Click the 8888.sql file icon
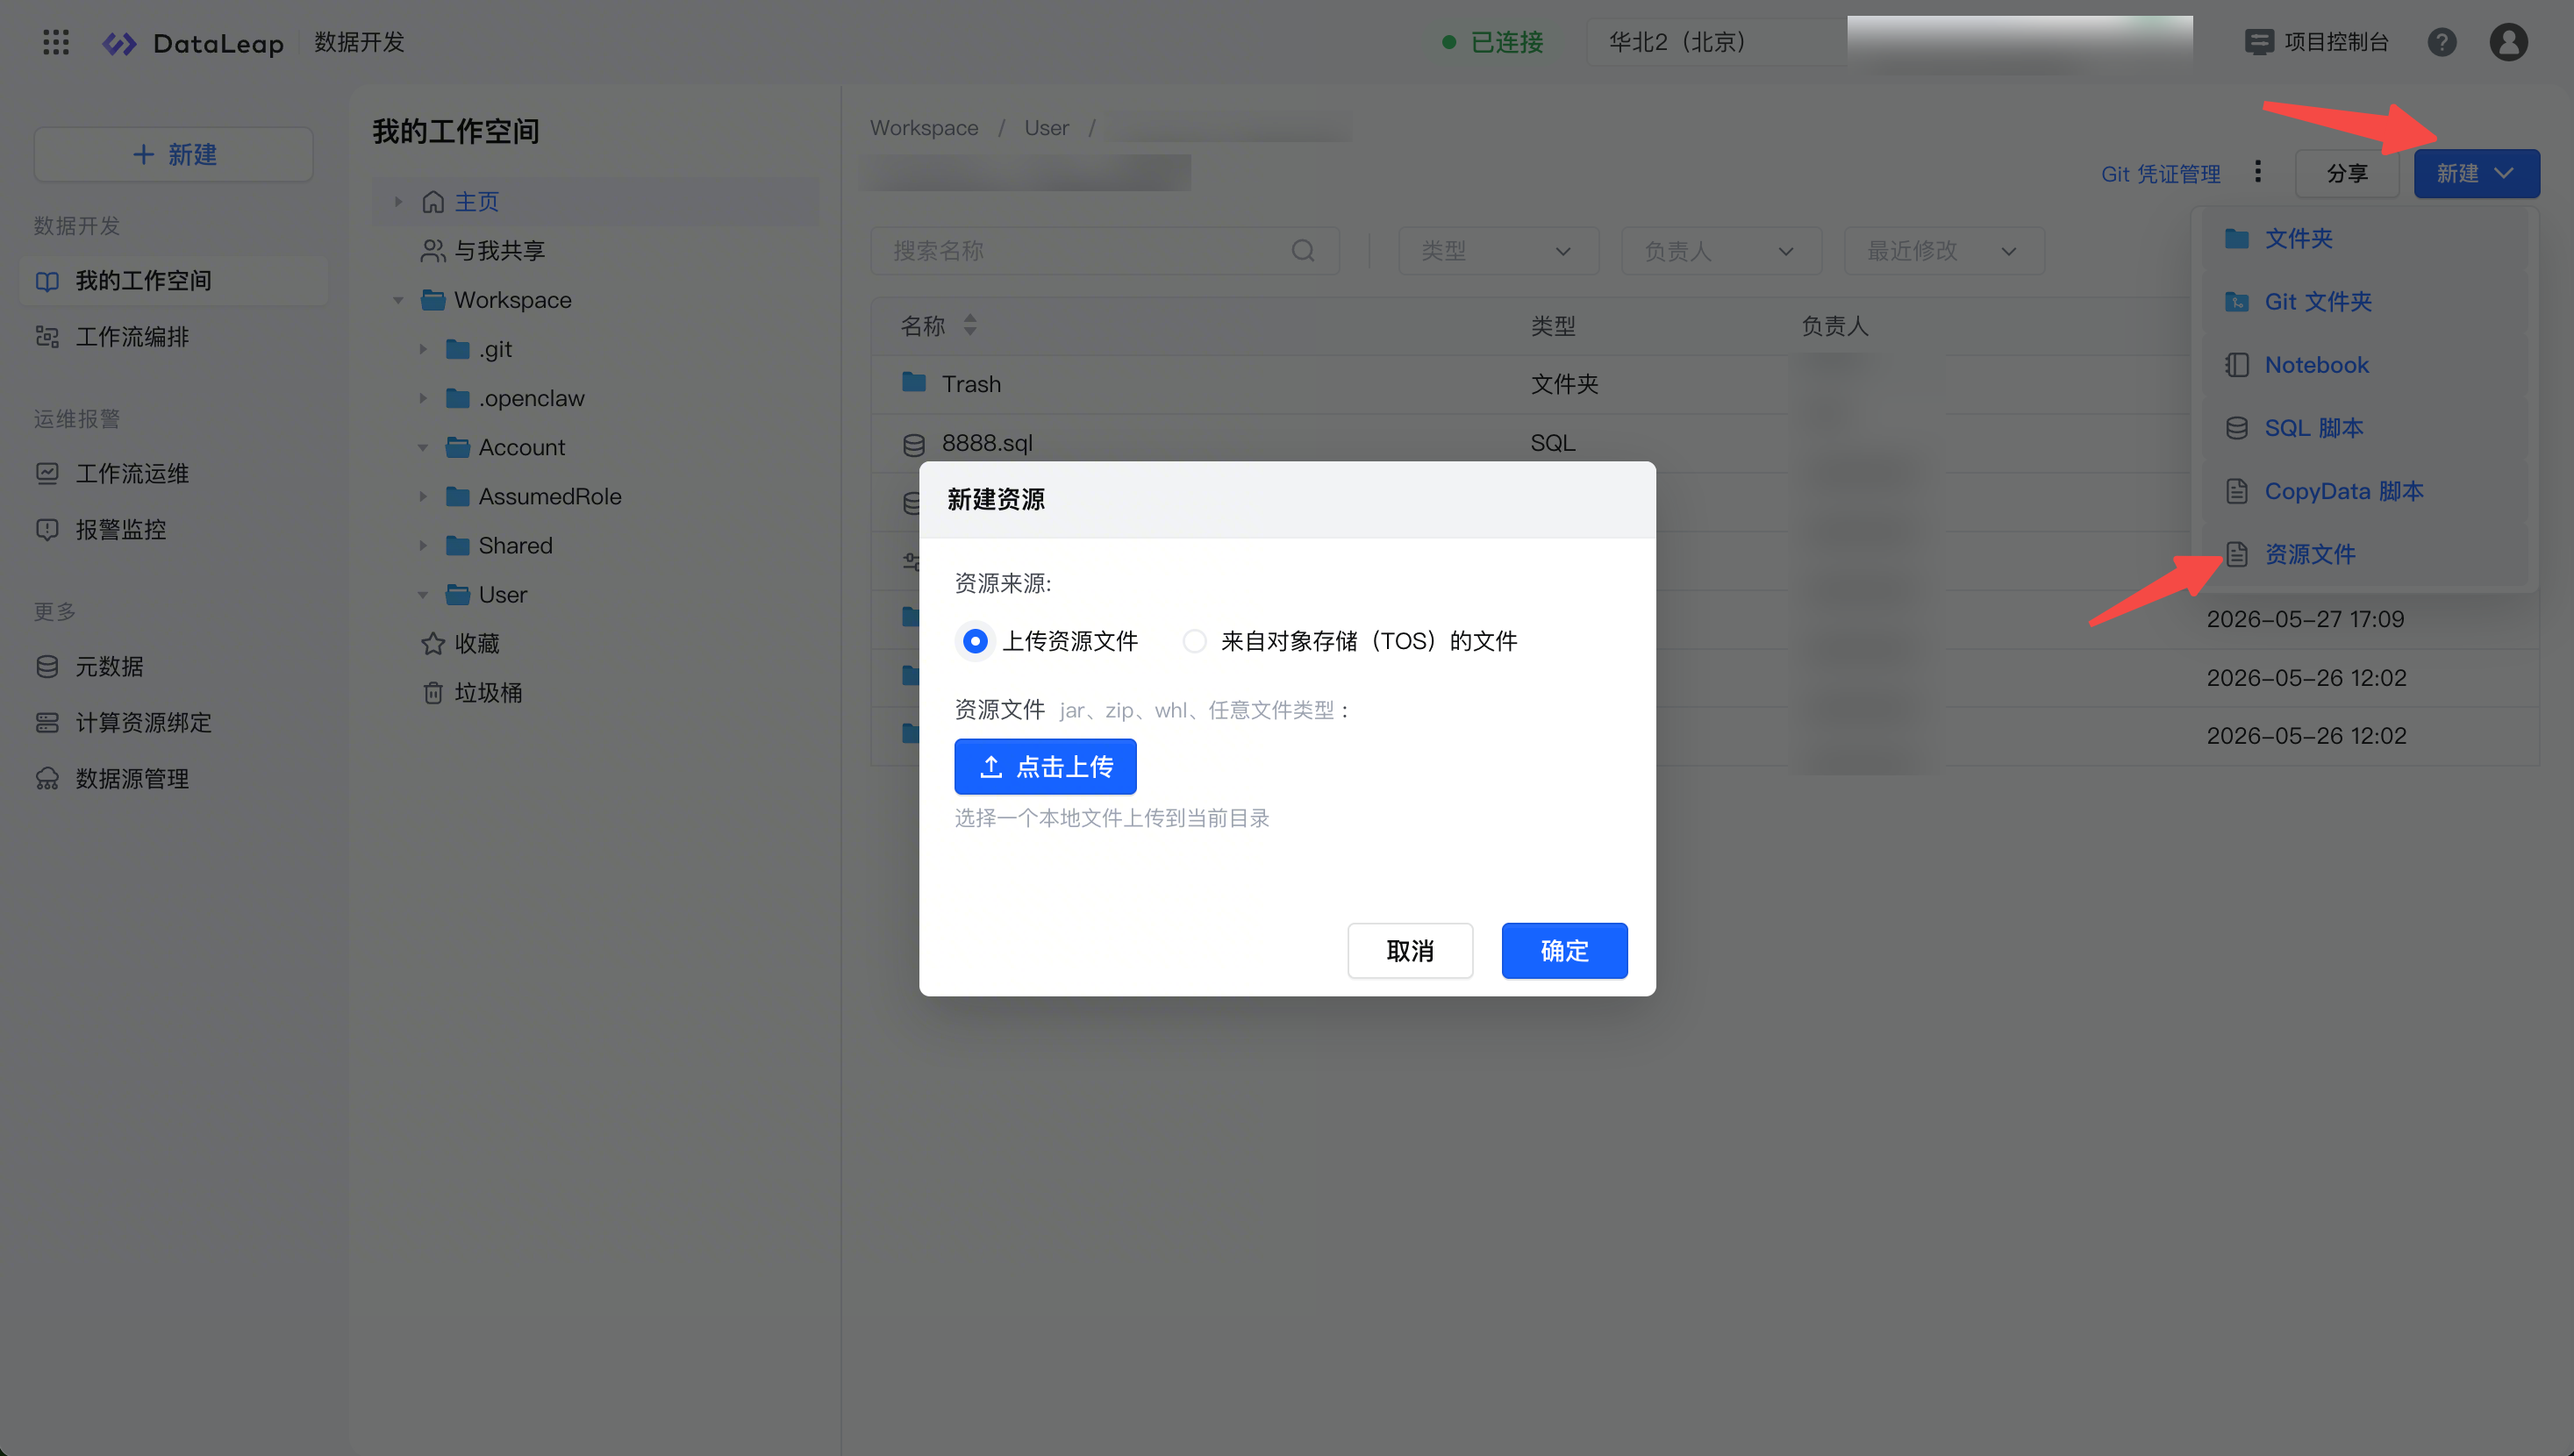Image resolution: width=2574 pixels, height=1456 pixels. pos(914,444)
